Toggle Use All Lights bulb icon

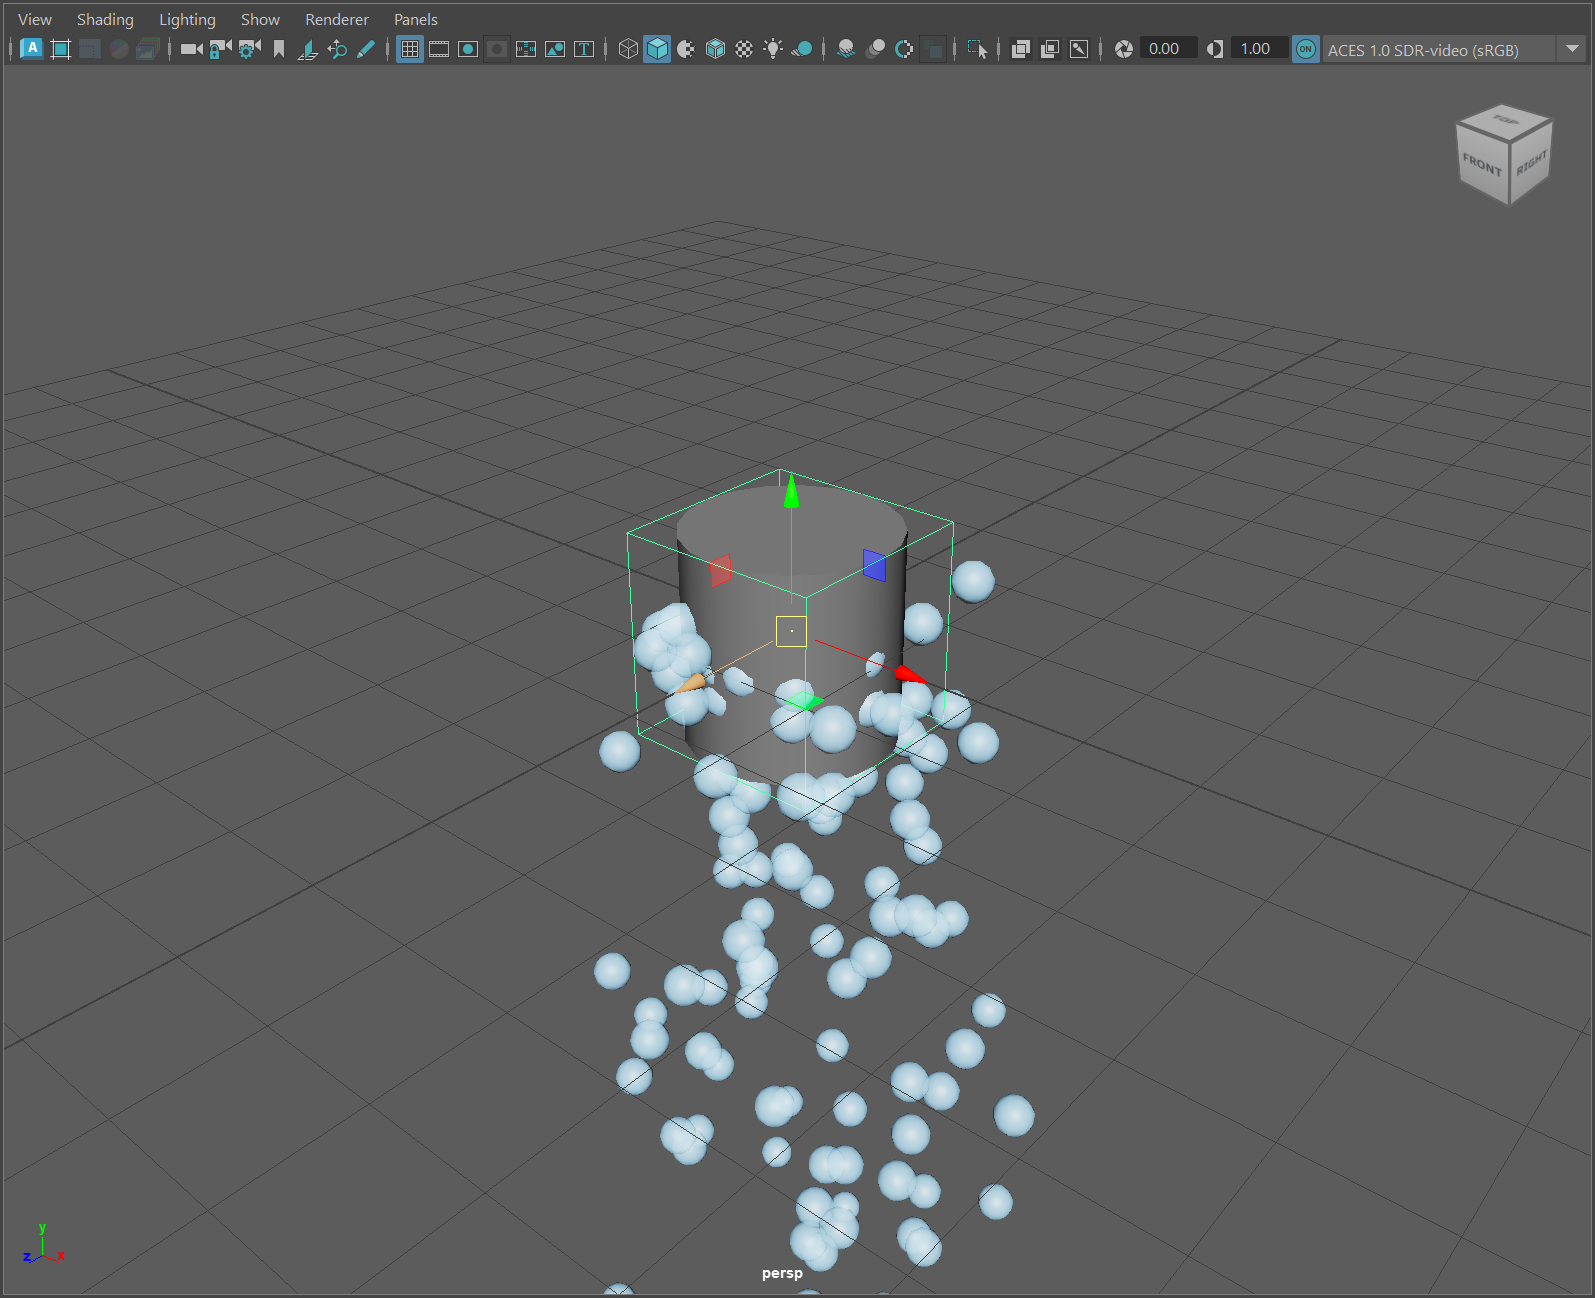[773, 49]
